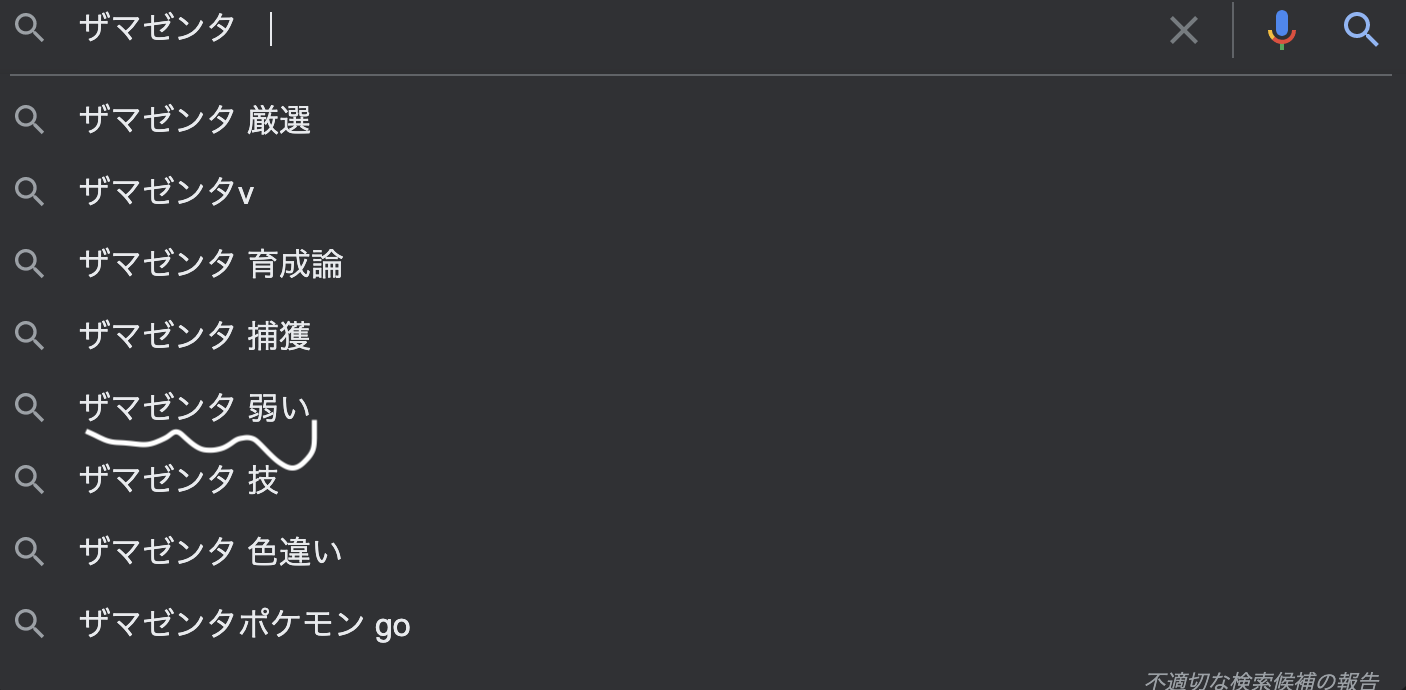Viewport: 1406px width, 690px height.
Task: Click the blue search submit icon
Action: [1361, 30]
